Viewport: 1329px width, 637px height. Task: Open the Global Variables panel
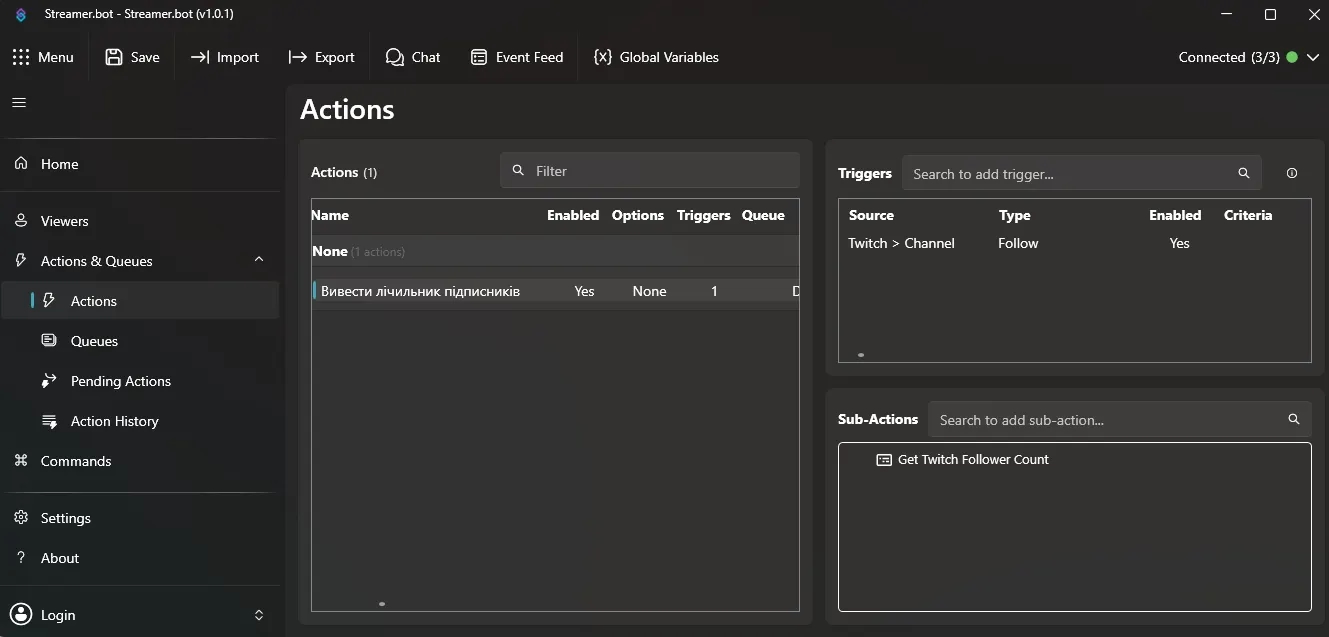(x=656, y=57)
